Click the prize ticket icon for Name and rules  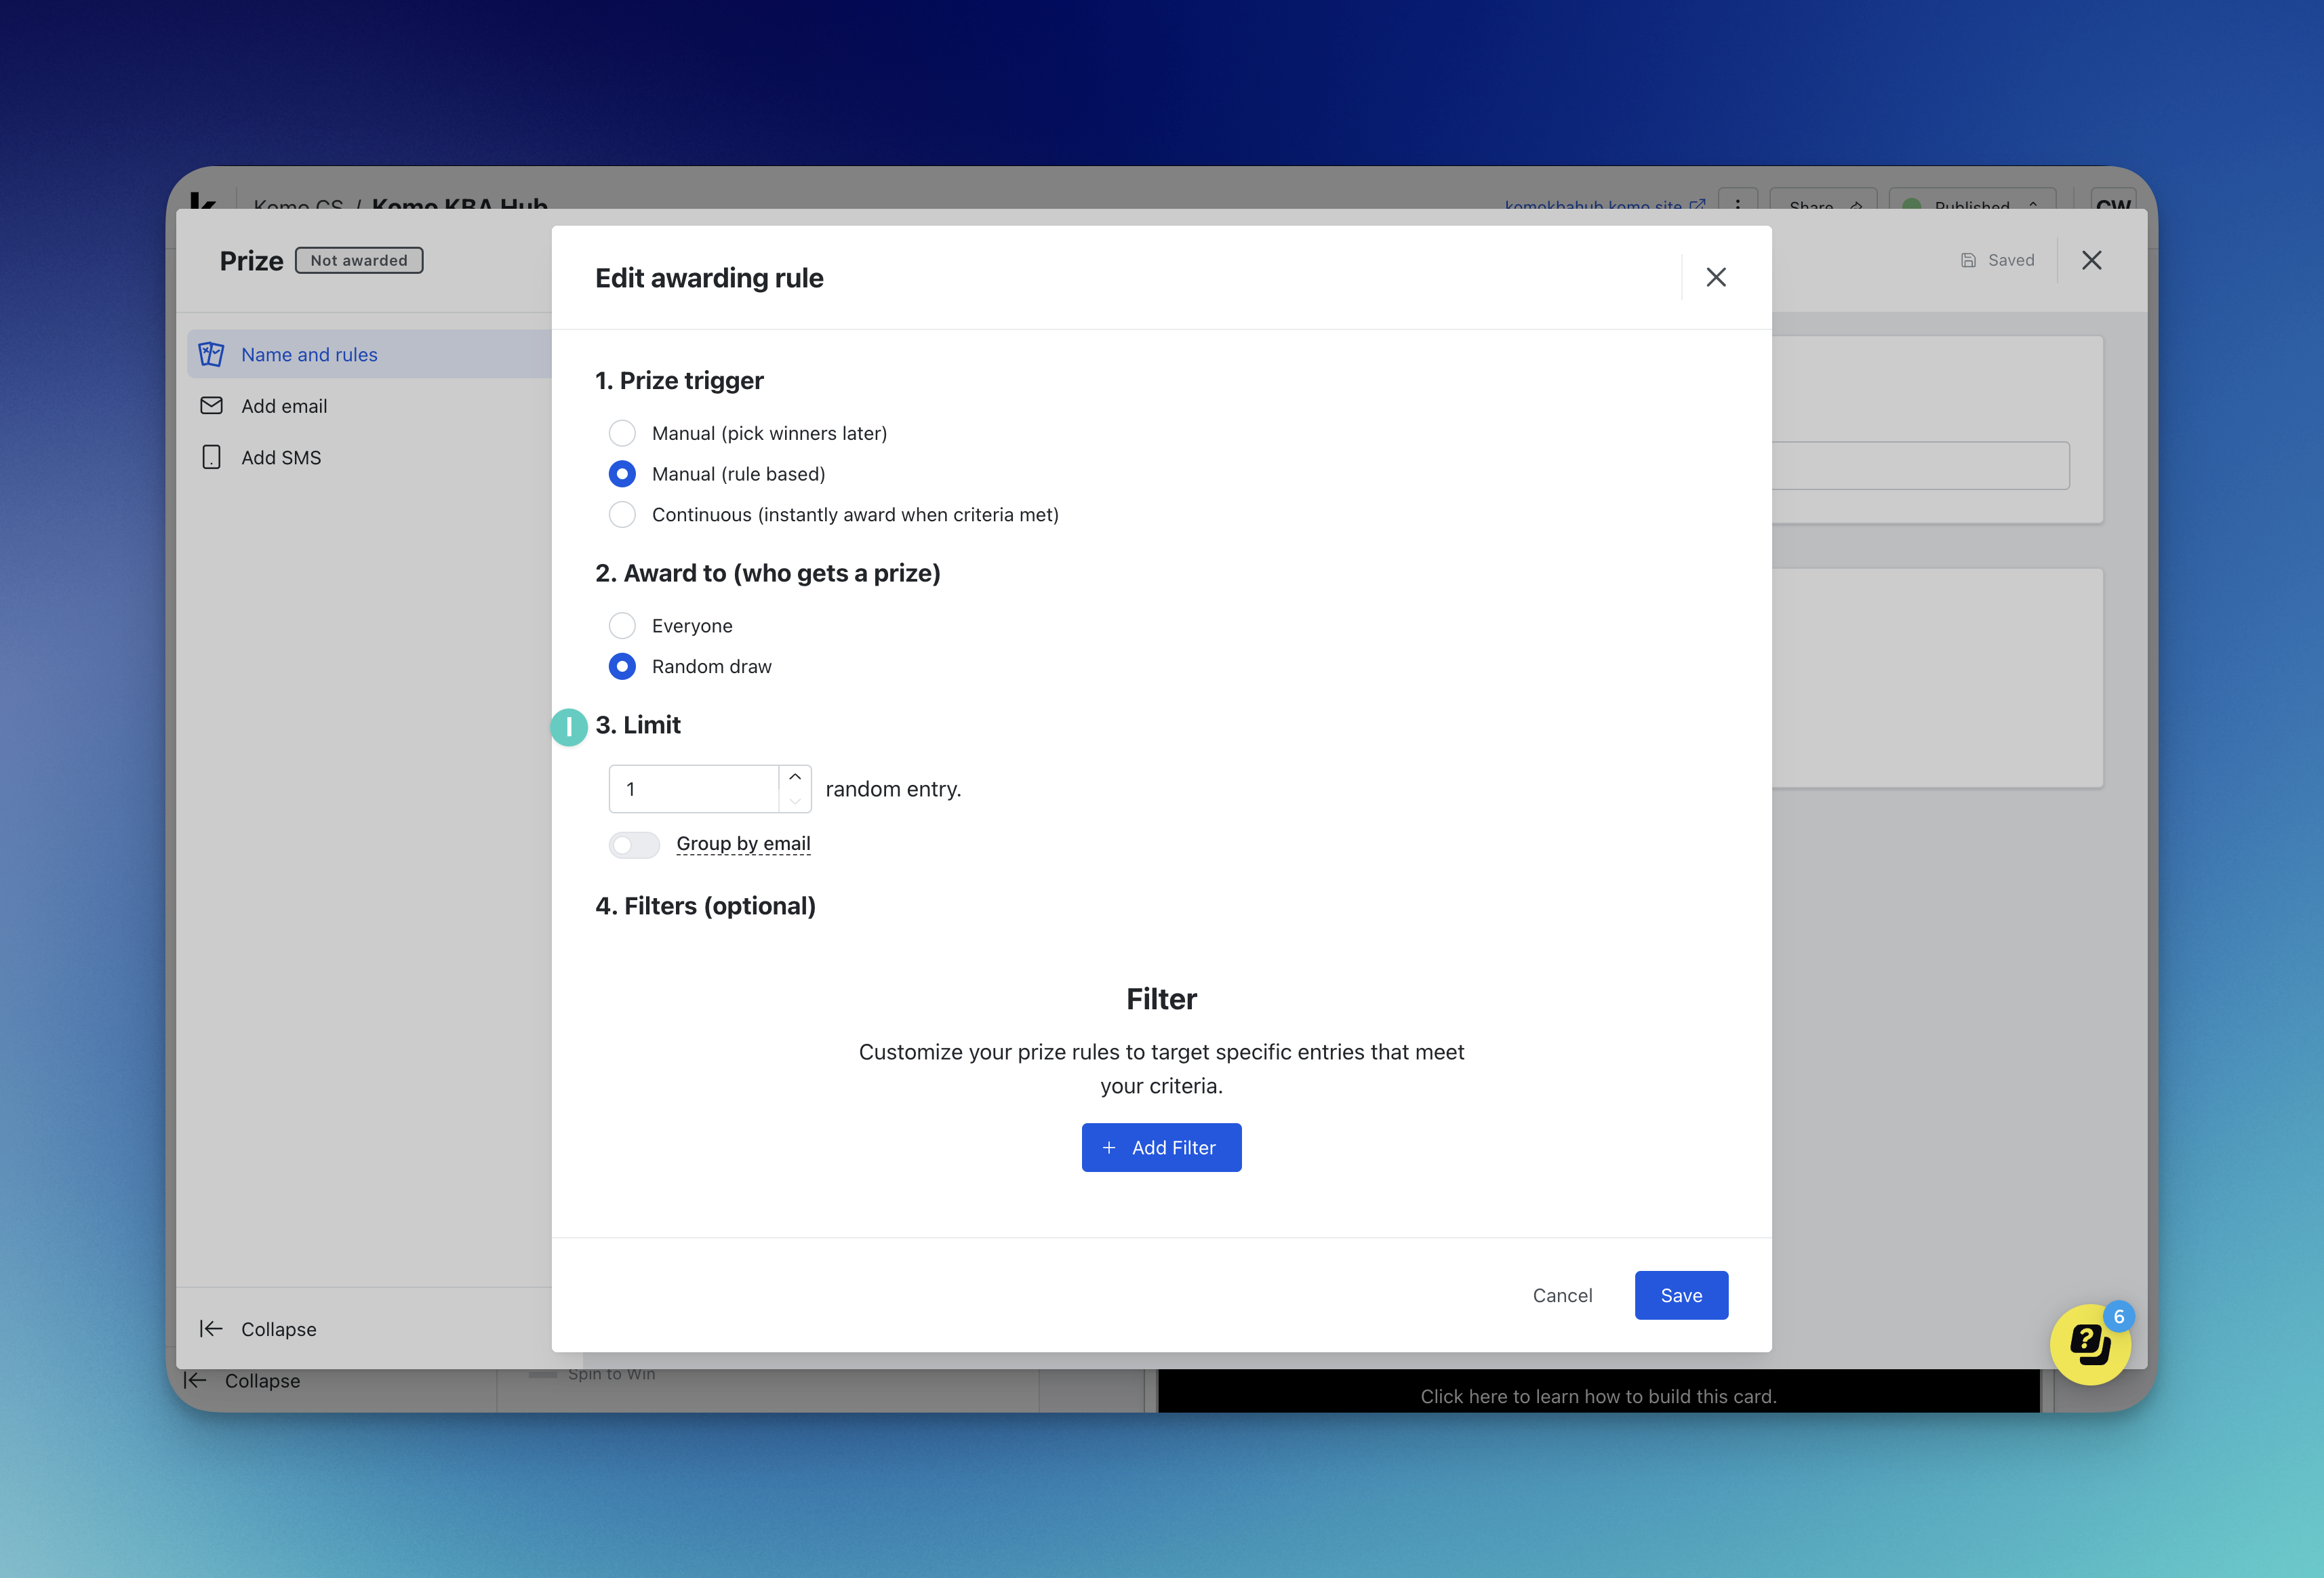point(211,355)
